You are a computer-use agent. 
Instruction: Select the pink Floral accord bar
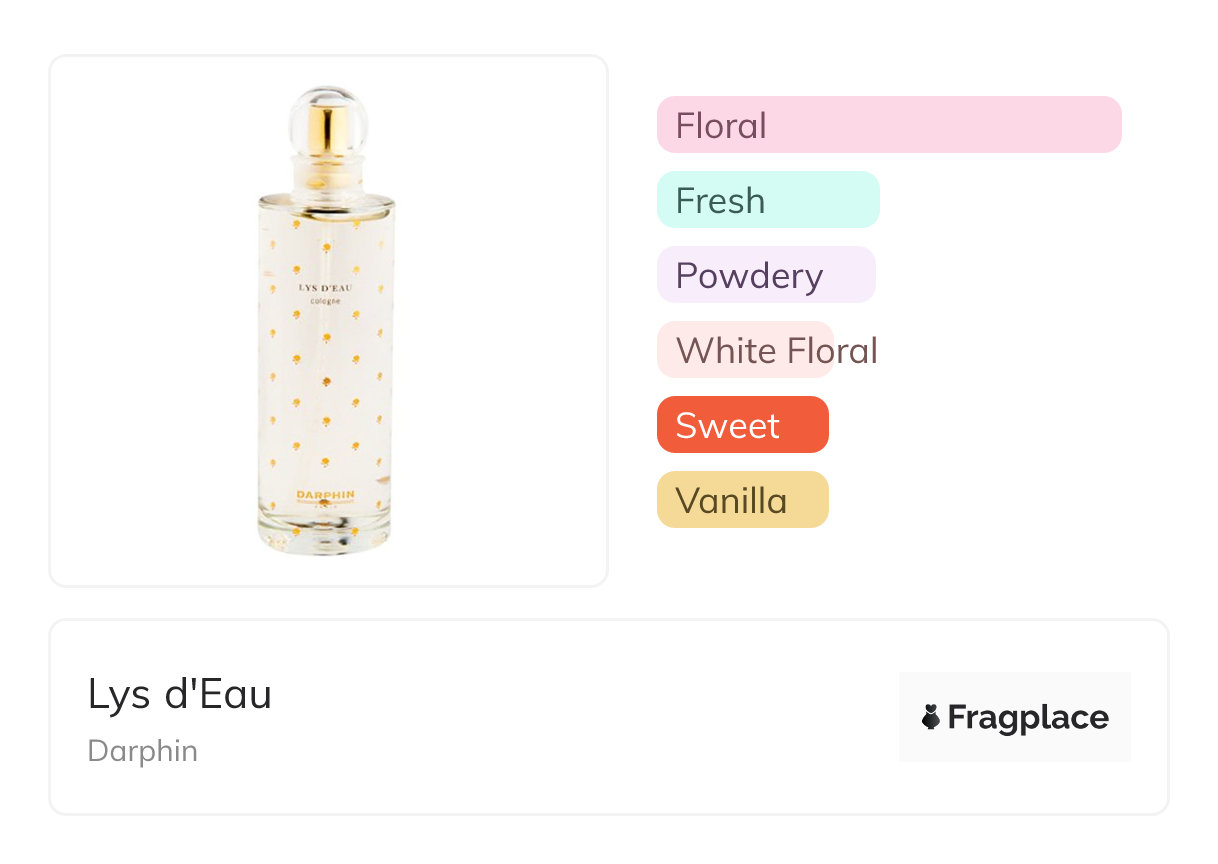(888, 125)
